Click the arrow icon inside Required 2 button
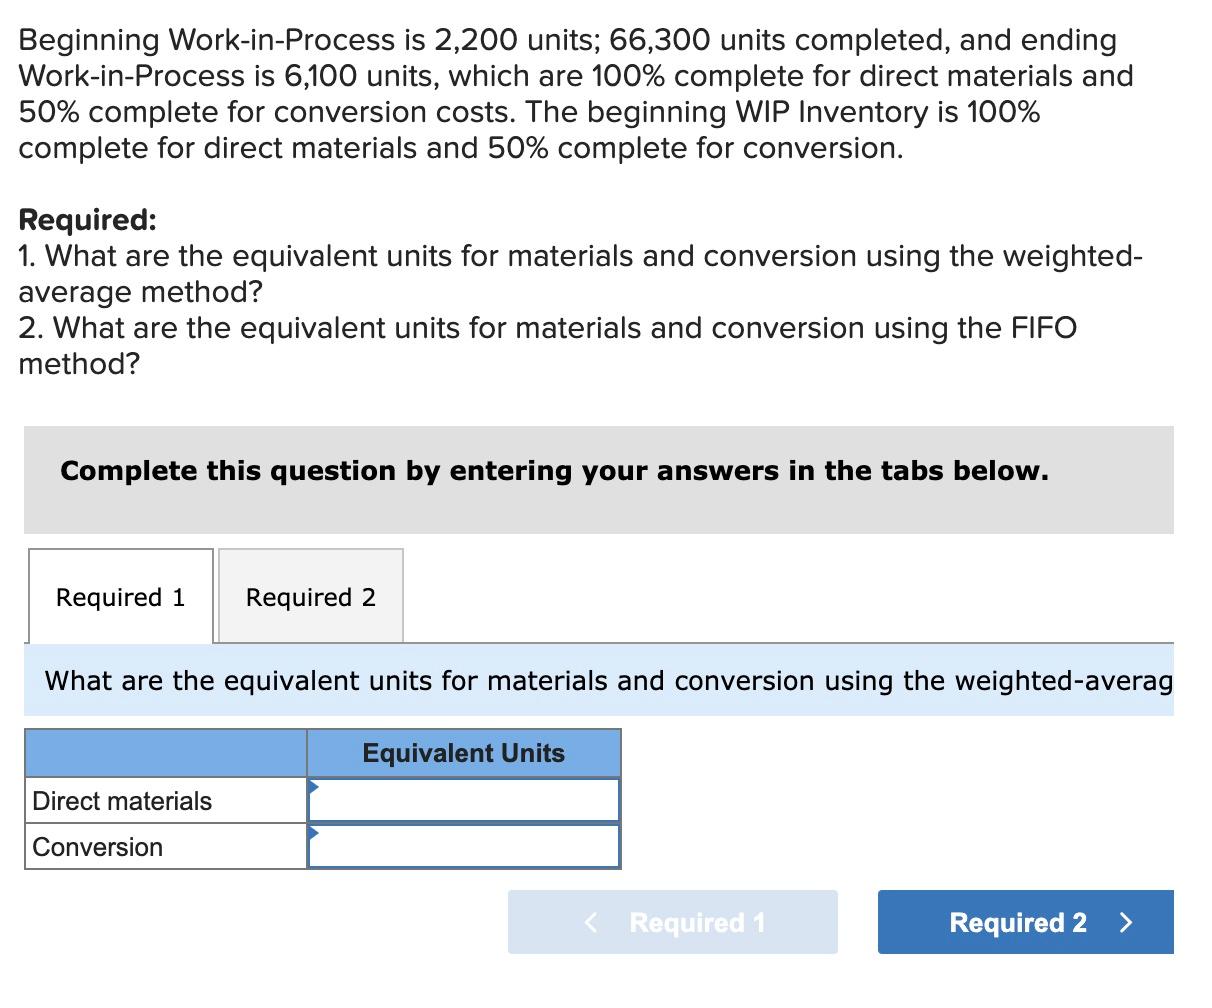Viewport: 1212px width, 1008px height. pyautogui.click(x=1126, y=922)
